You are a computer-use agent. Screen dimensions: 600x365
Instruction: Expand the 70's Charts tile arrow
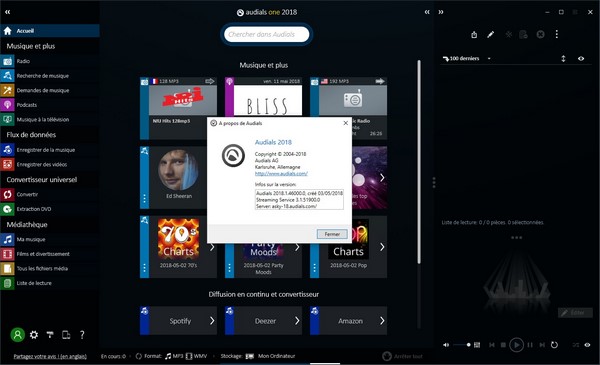[212, 247]
